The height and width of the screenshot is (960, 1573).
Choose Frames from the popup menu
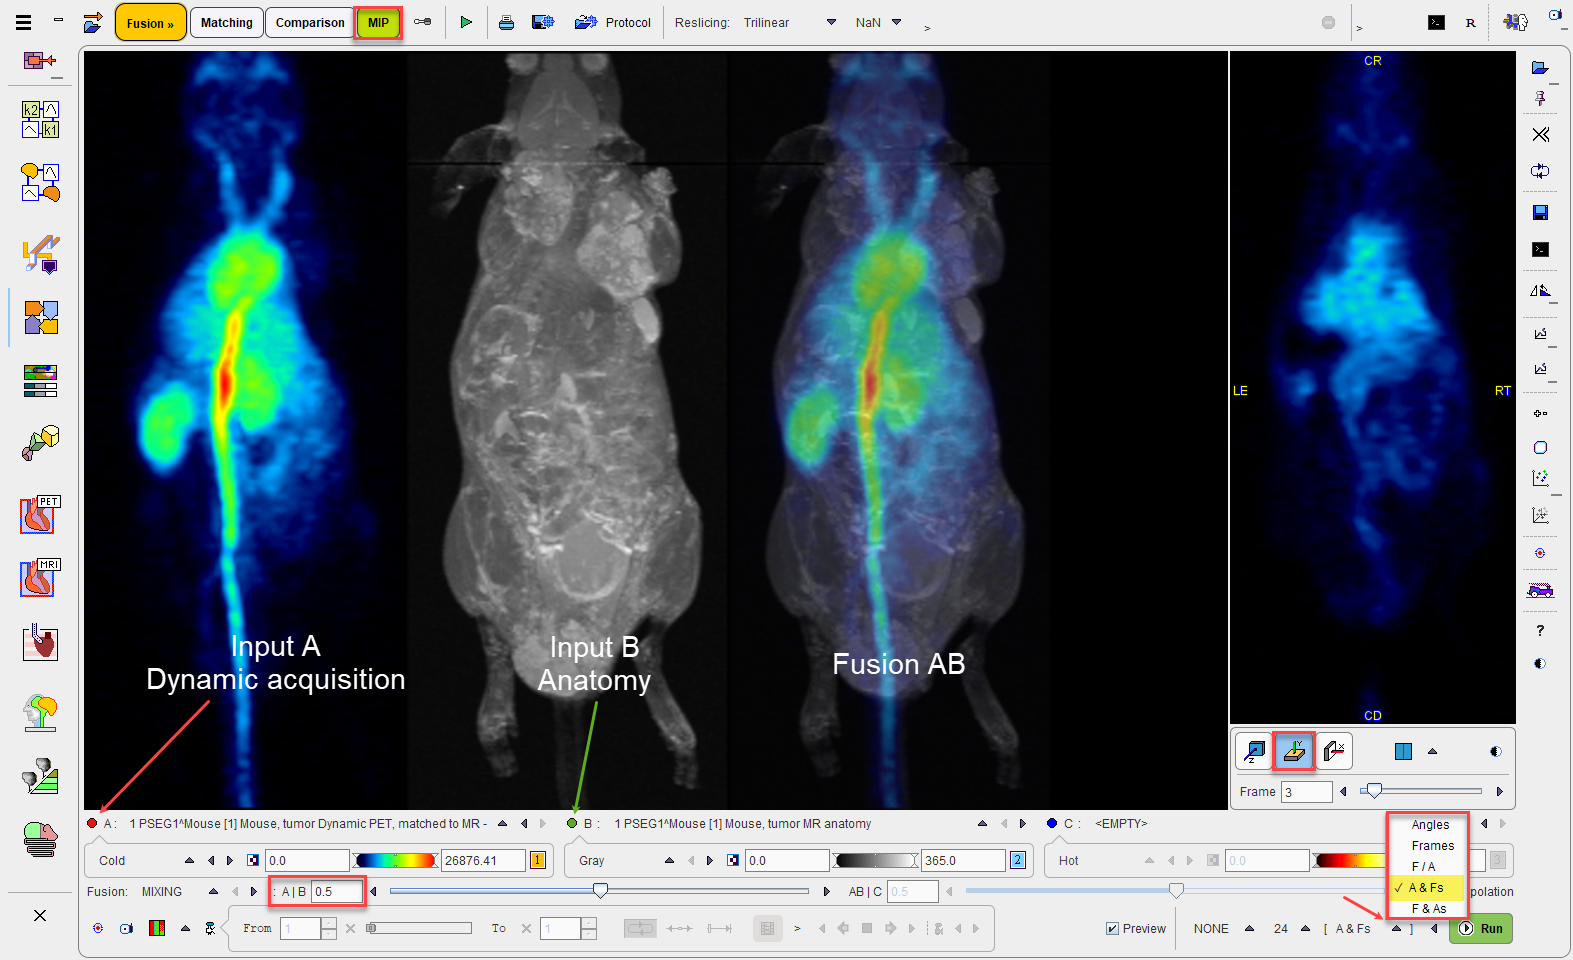[1433, 846]
